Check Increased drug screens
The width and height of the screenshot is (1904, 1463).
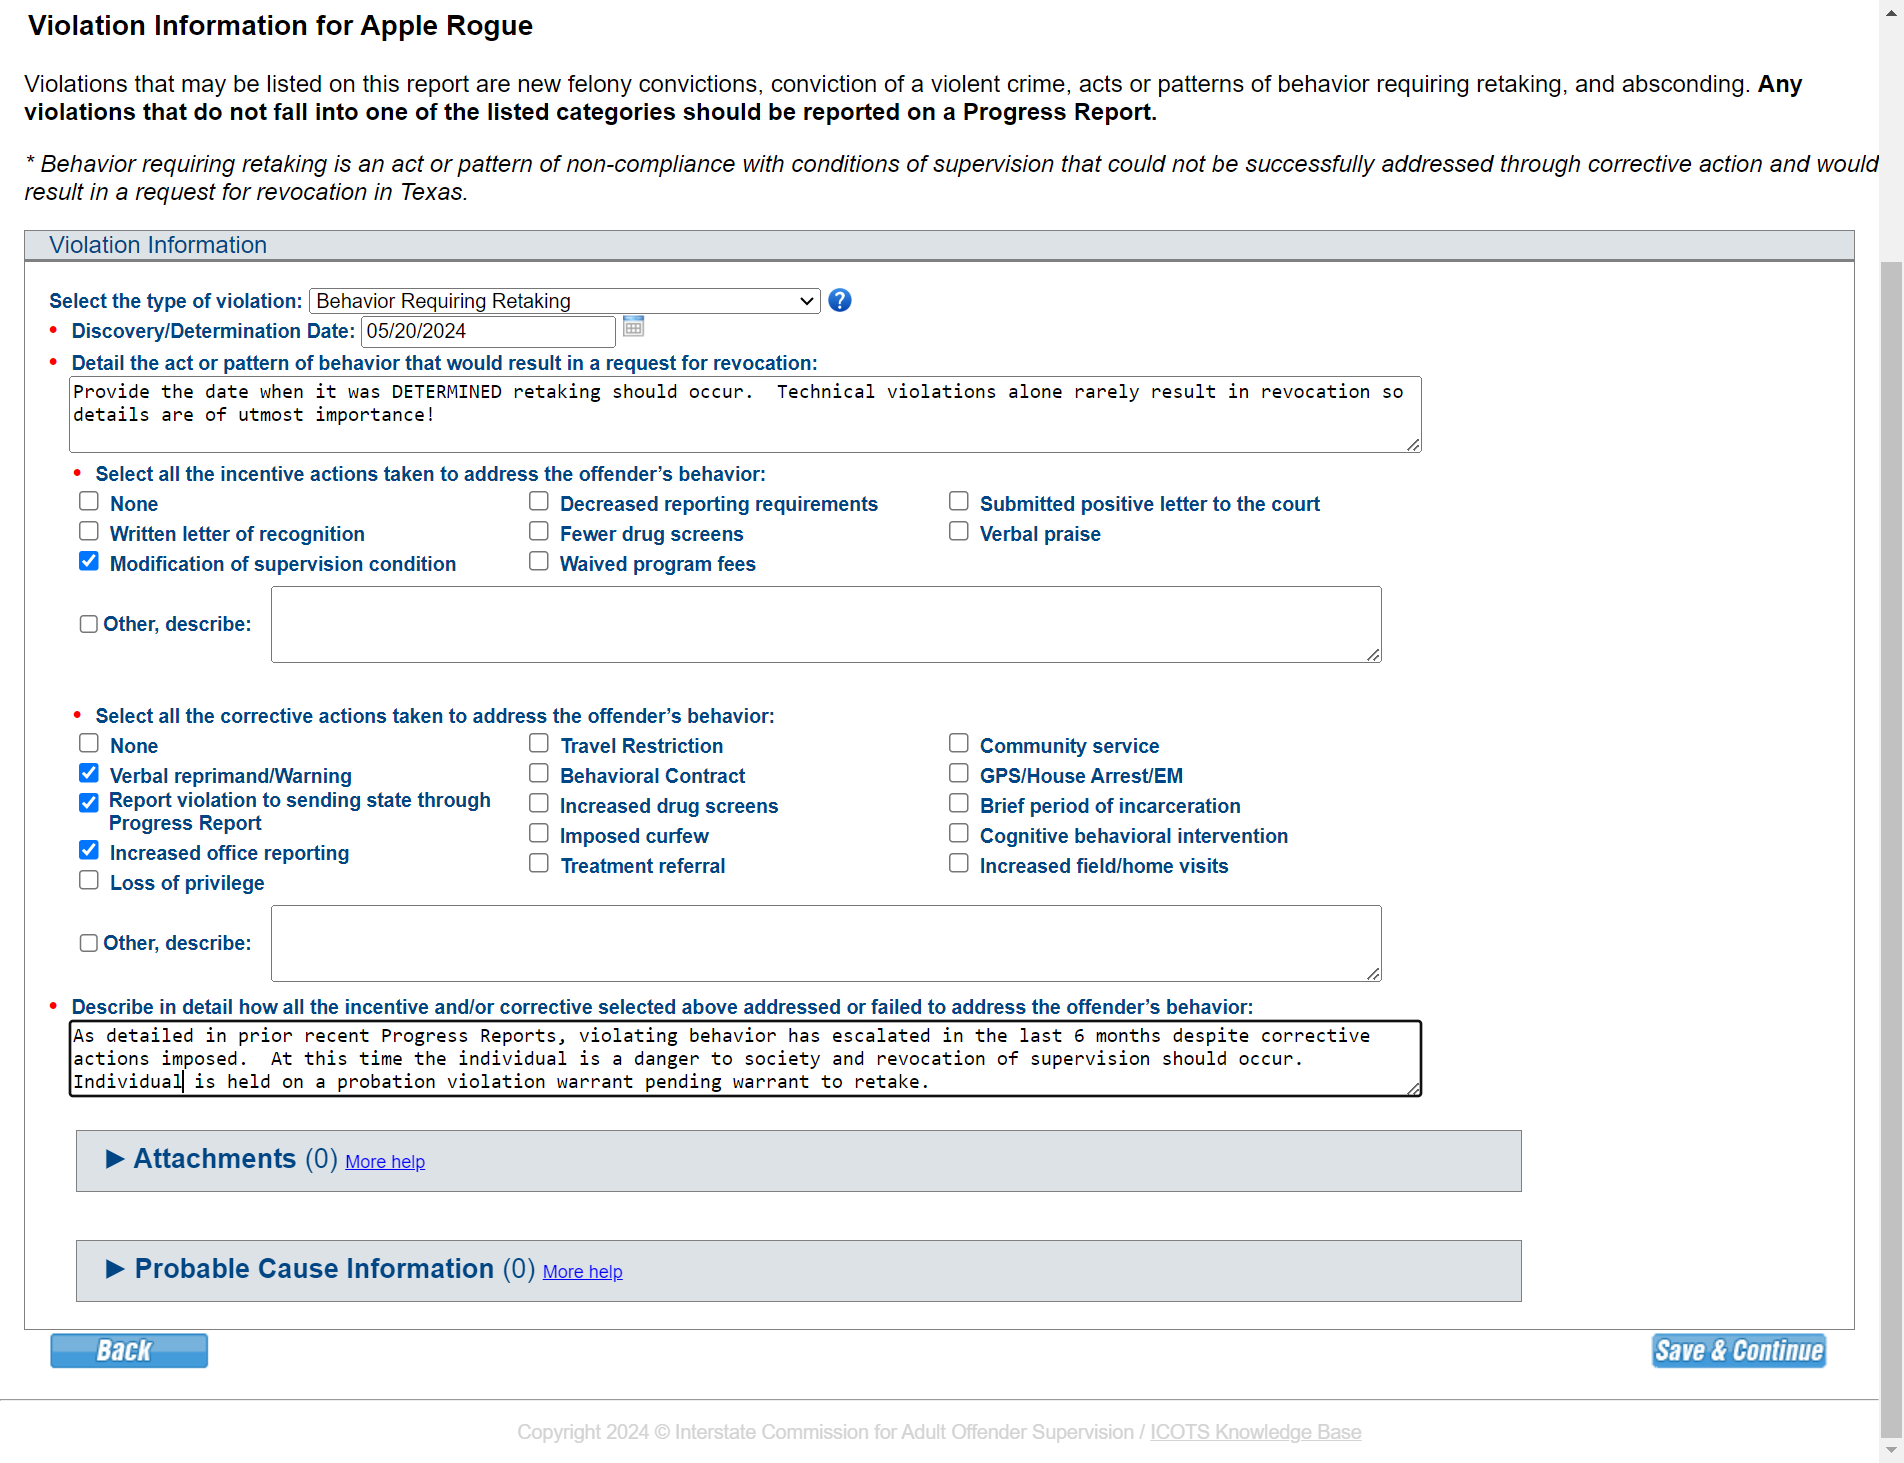(539, 803)
